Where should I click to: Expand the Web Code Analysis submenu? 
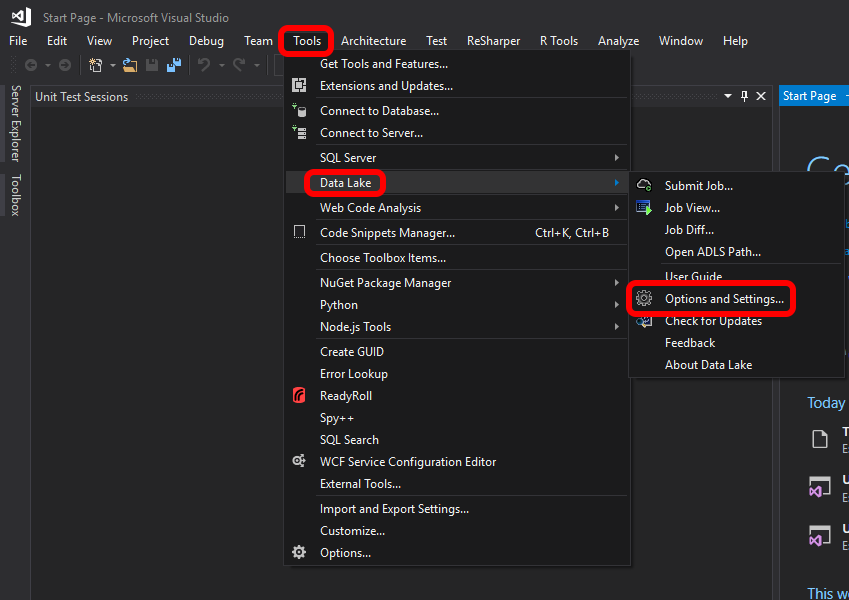pos(617,207)
